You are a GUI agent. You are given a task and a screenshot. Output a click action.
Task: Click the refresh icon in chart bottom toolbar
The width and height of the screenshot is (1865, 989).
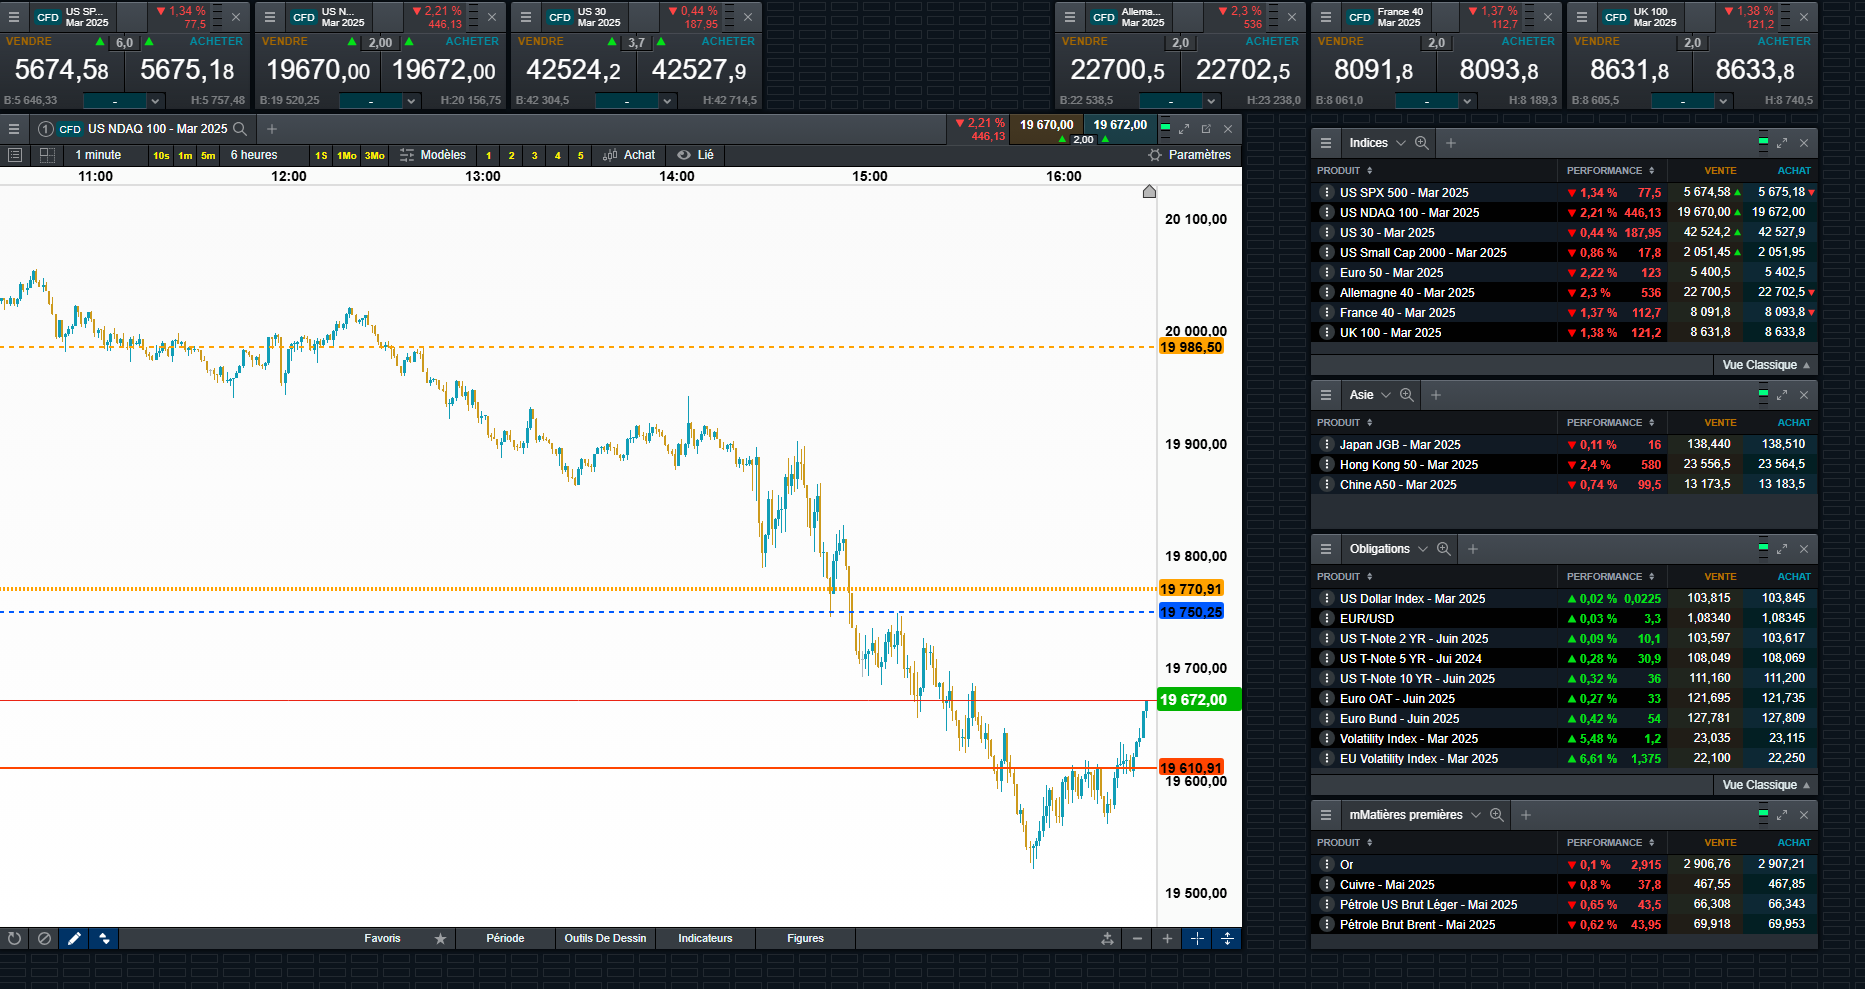(14, 938)
